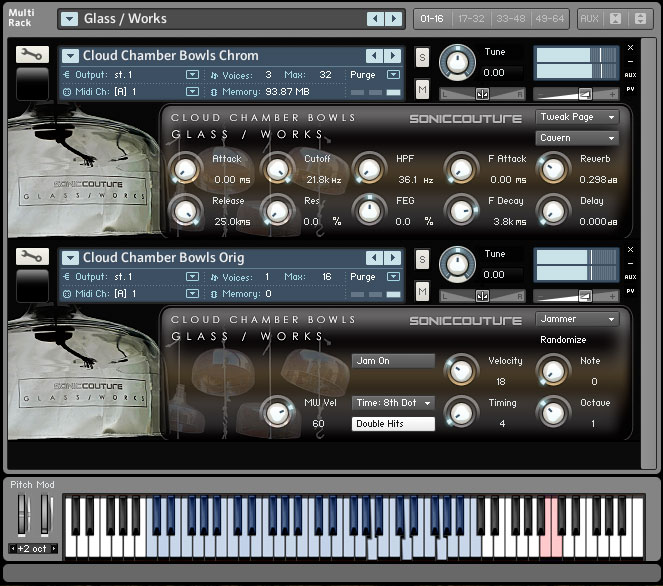Click the rack resize arrows icon in header
This screenshot has height=586, width=663.
pyautogui.click(x=640, y=19)
